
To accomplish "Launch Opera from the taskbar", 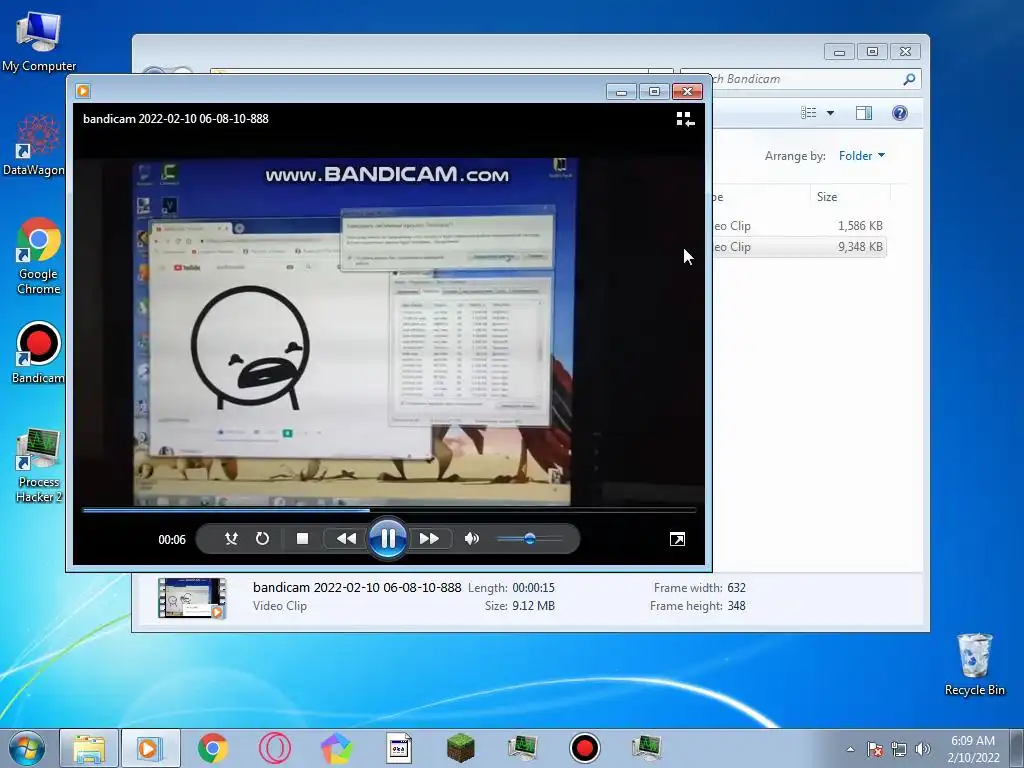I will tap(275, 748).
